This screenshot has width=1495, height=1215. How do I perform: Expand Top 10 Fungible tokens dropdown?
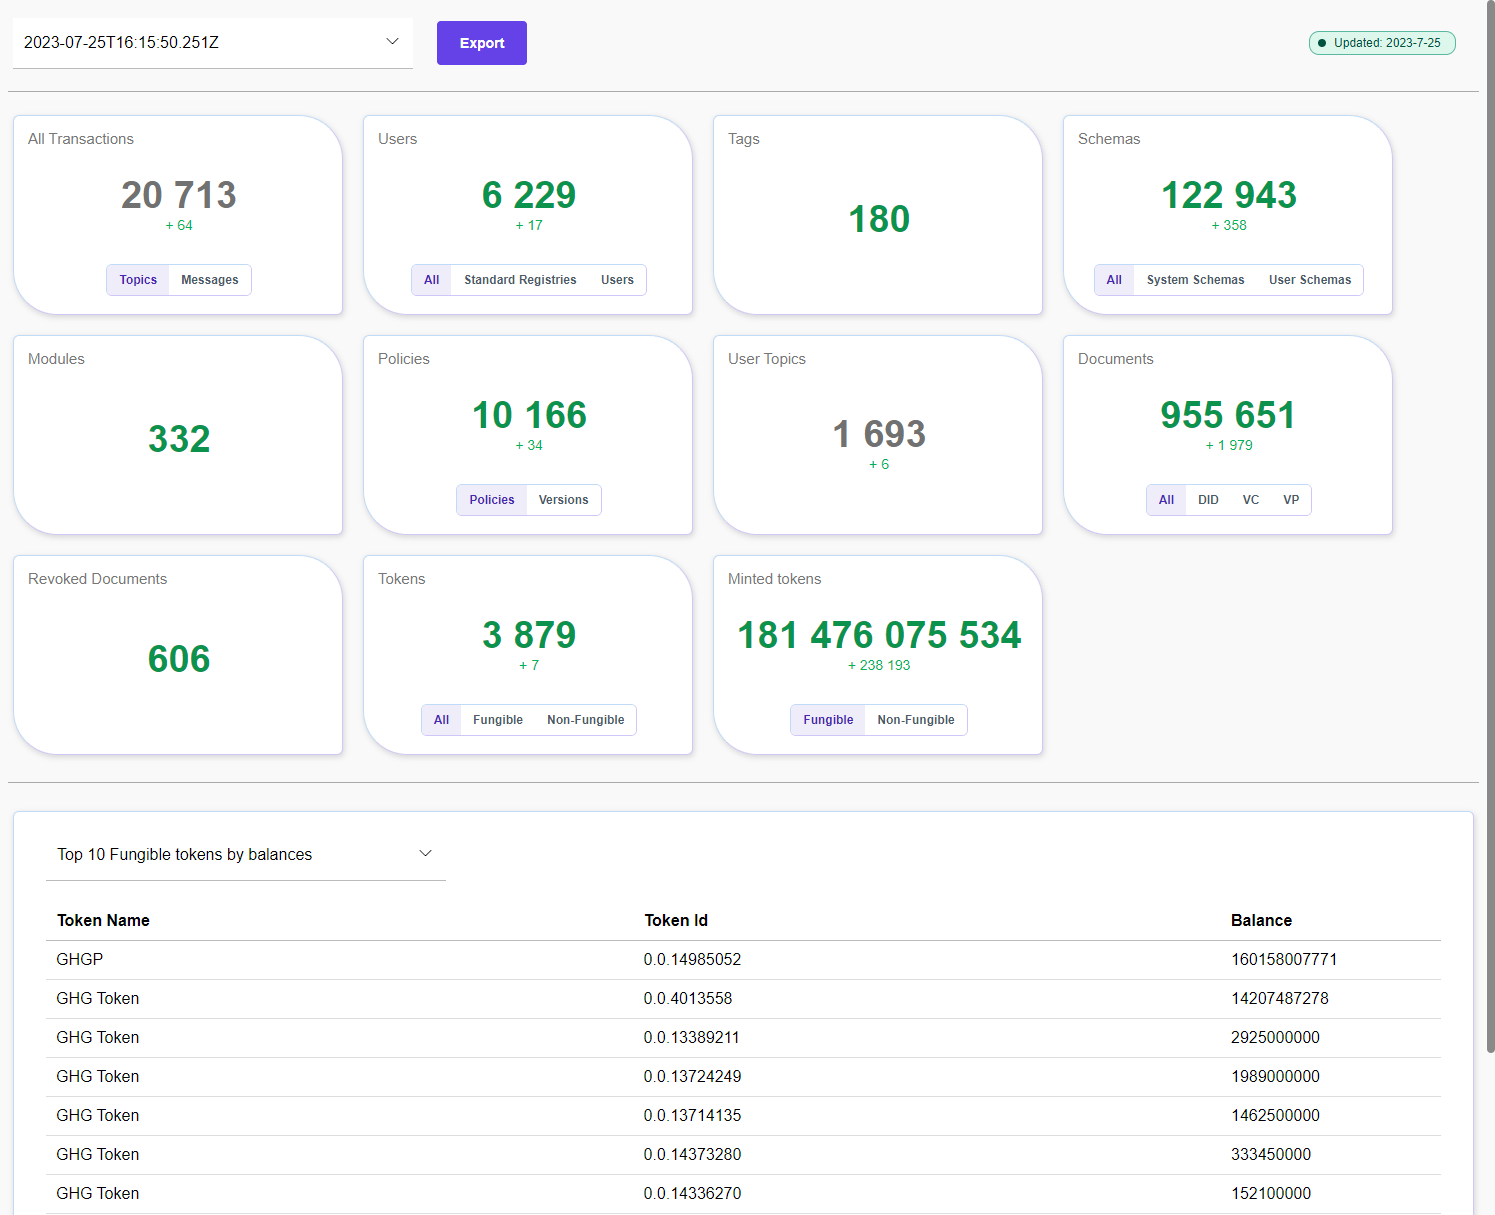click(x=425, y=854)
